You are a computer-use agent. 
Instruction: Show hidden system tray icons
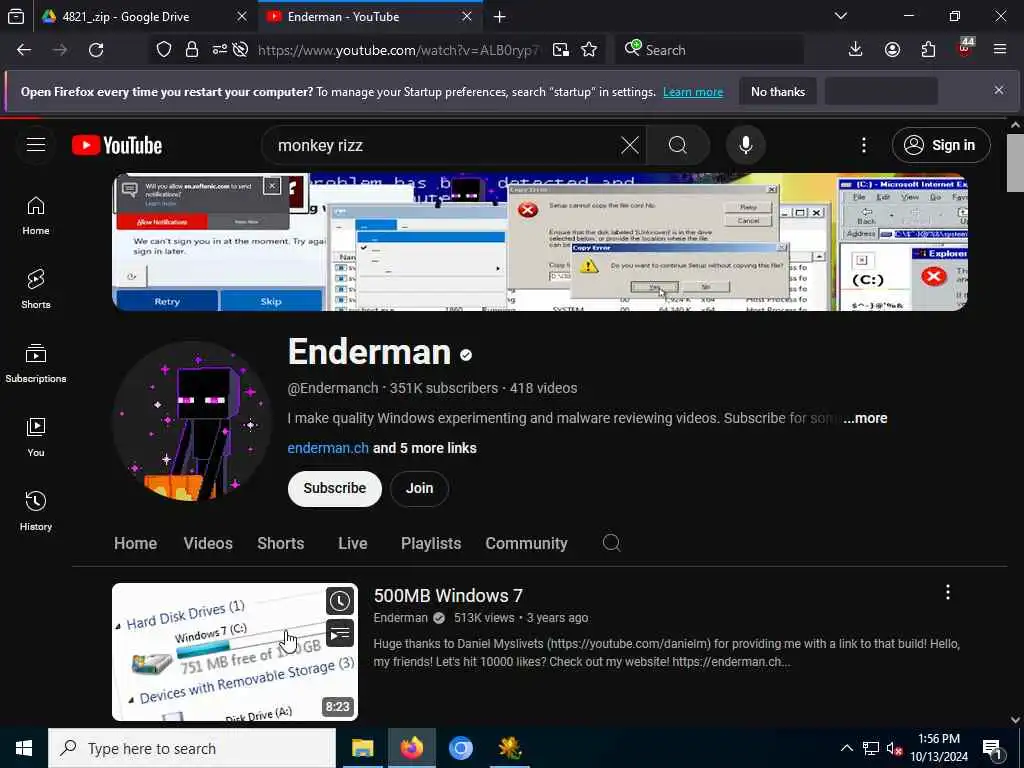pos(846,748)
